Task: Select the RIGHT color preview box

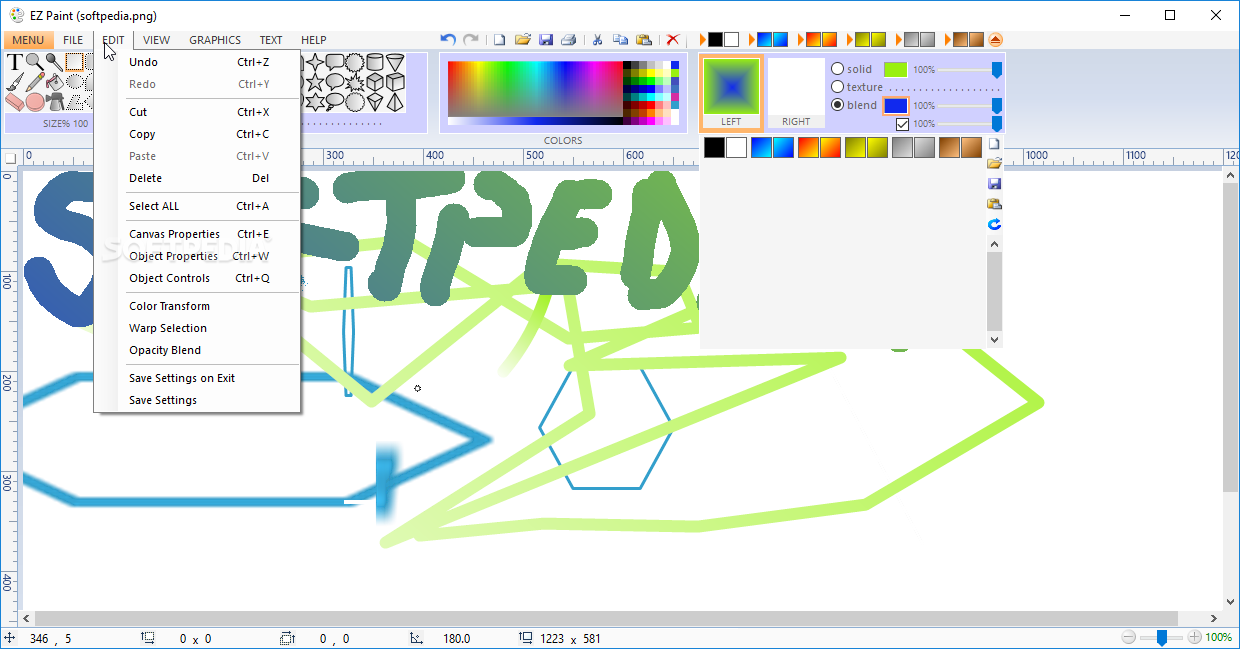Action: click(796, 92)
